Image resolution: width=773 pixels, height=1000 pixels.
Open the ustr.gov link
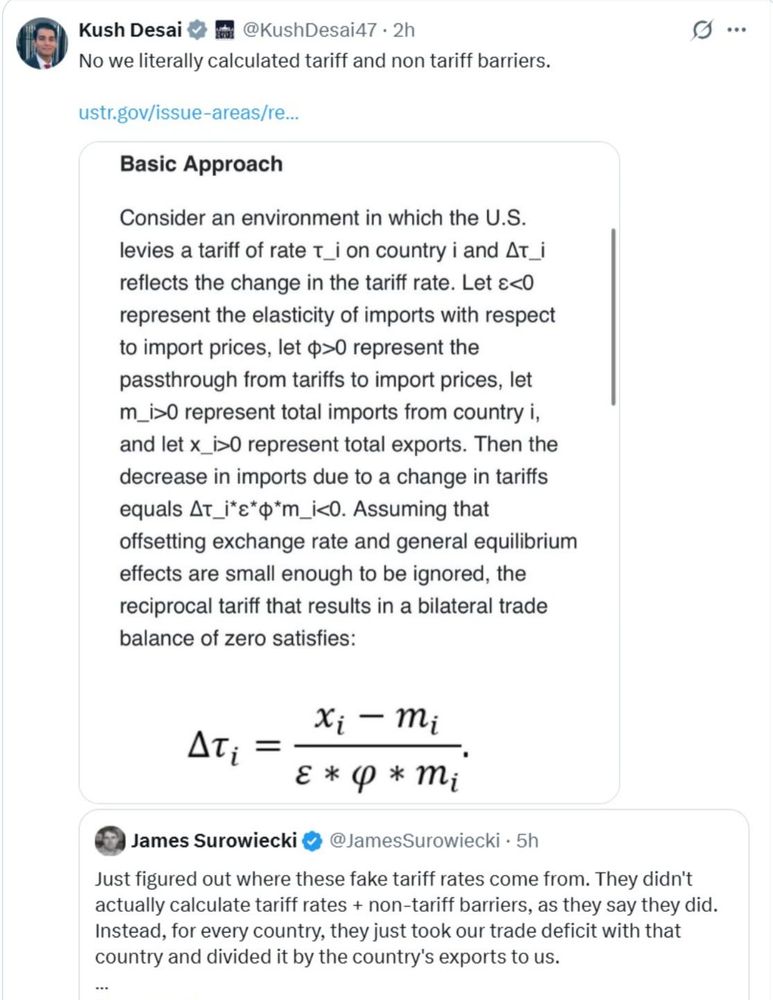point(188,112)
